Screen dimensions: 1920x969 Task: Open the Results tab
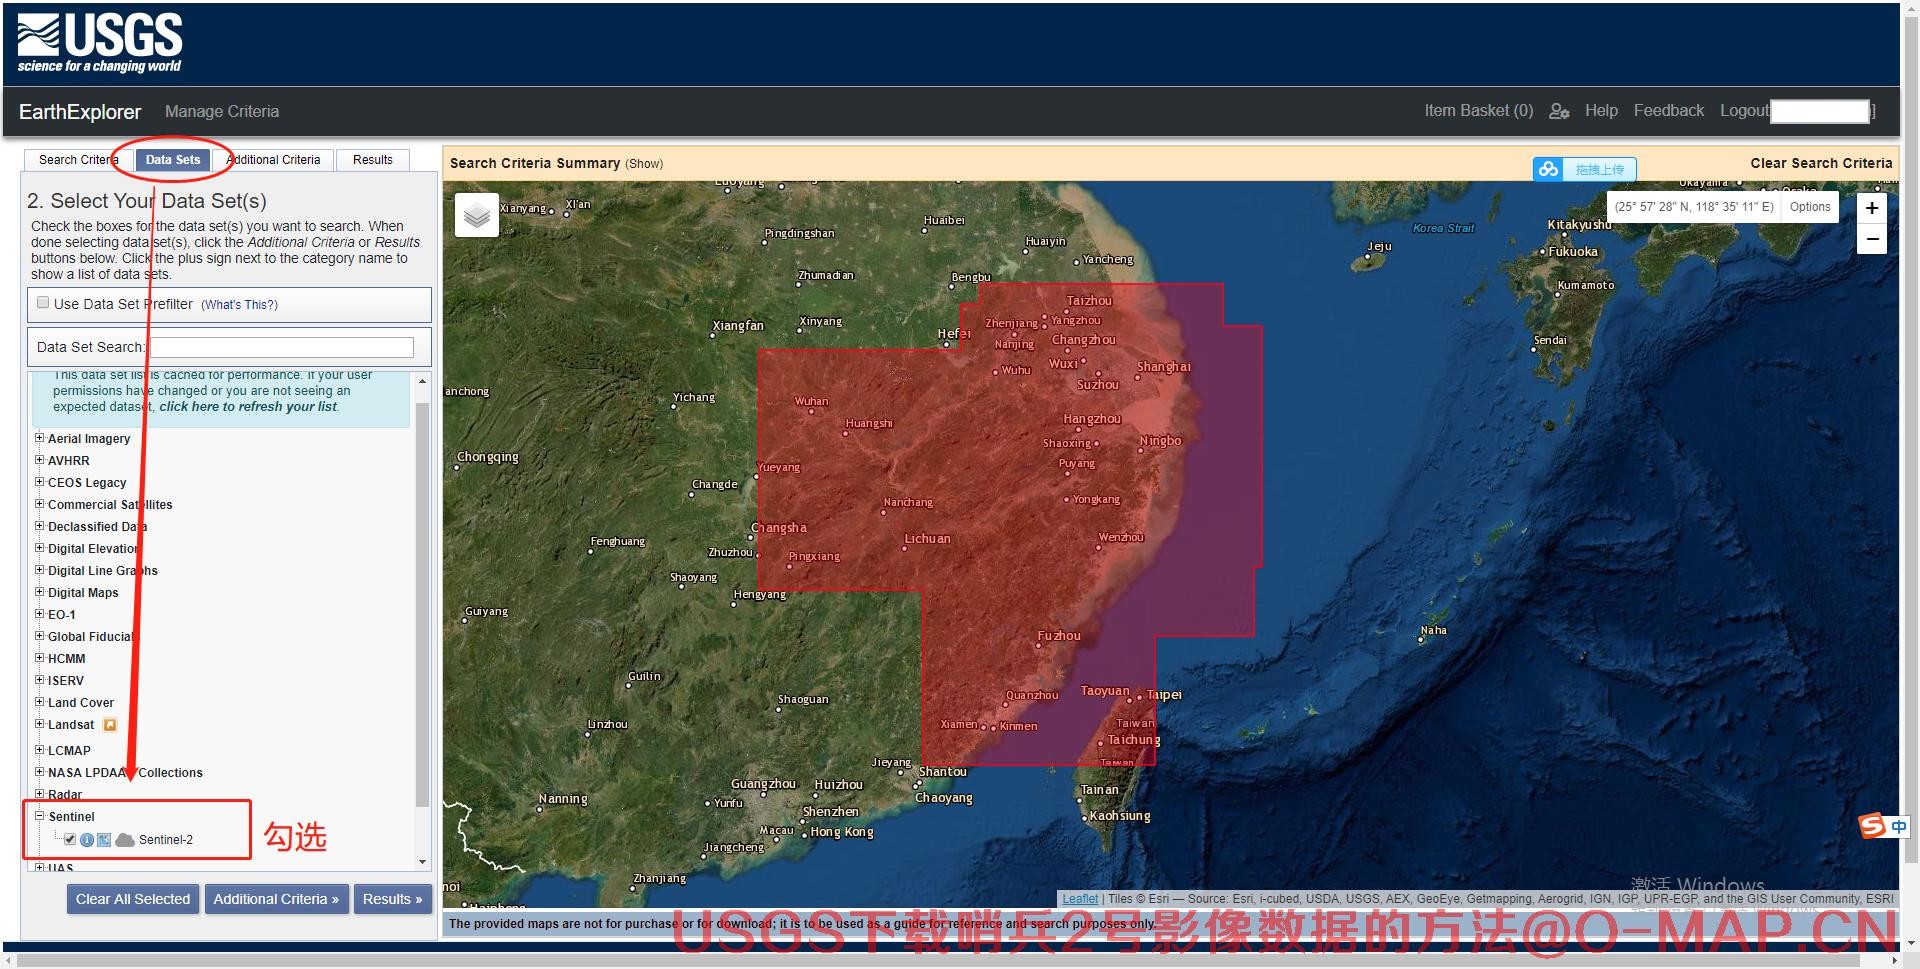tap(372, 160)
